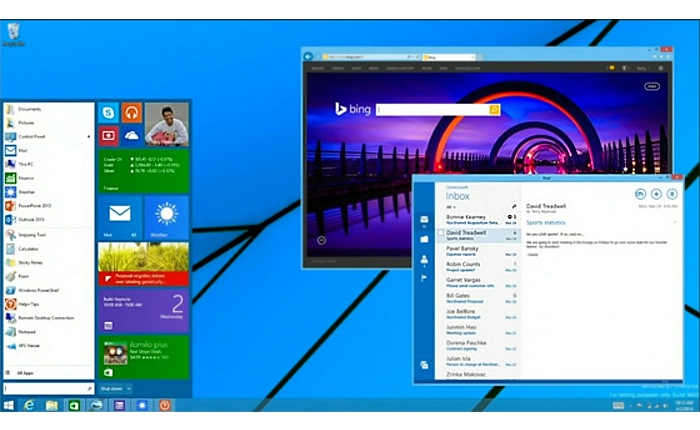Screen dimensions: 700x430
Task: Click the Windows Start button on taskbar
Action: tap(8, 405)
